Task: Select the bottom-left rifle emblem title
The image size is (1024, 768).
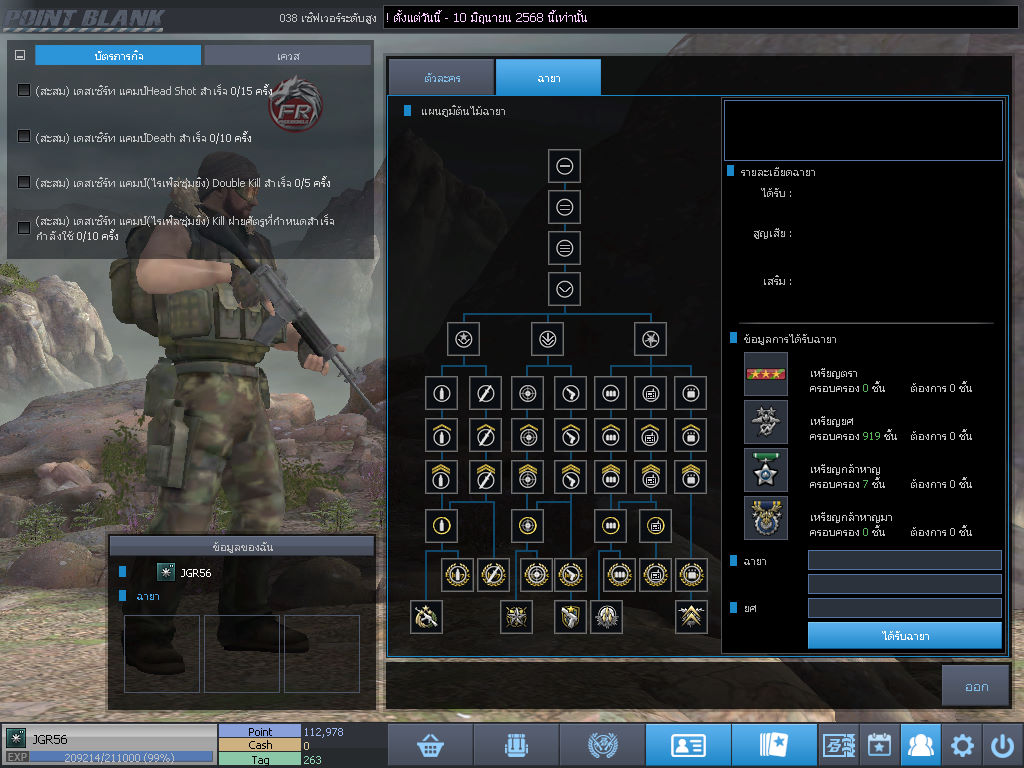Action: click(x=426, y=617)
